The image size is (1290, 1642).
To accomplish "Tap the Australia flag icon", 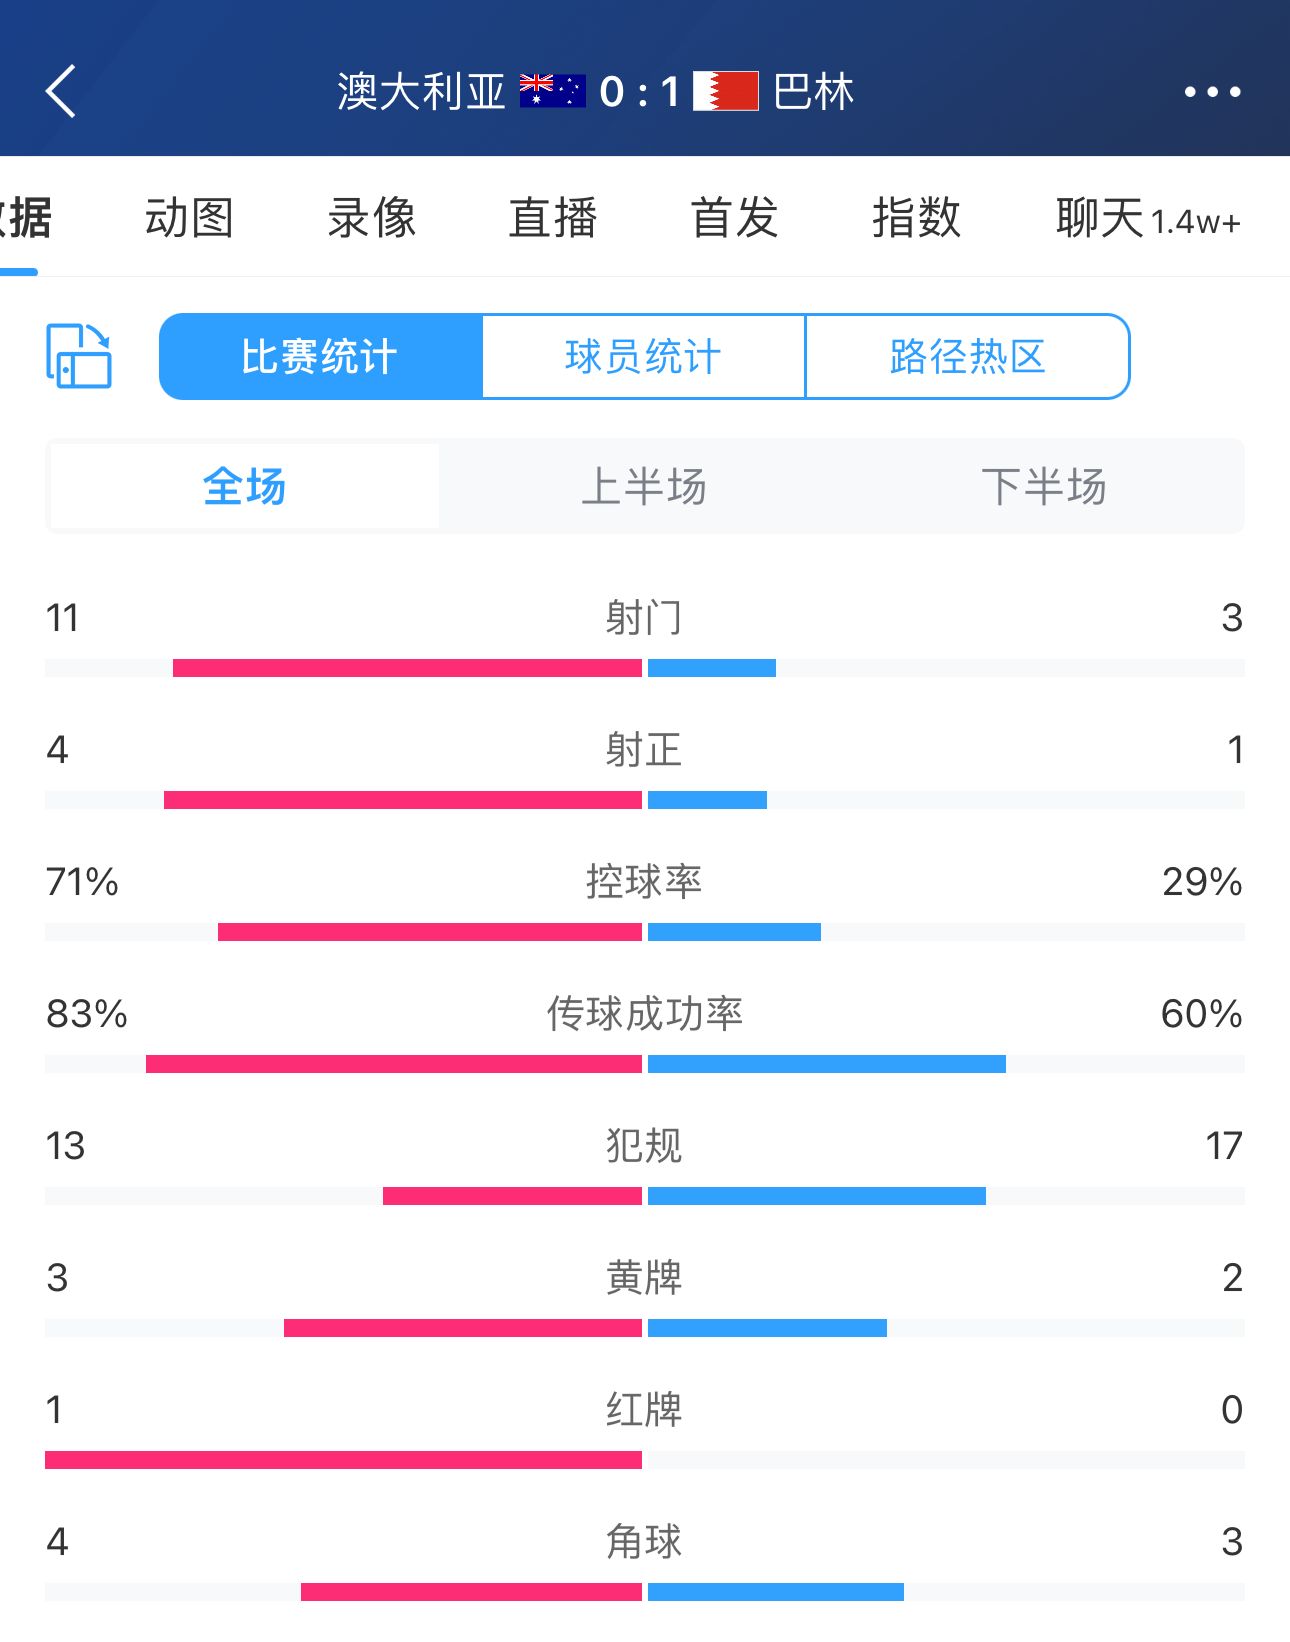I will tap(552, 92).
